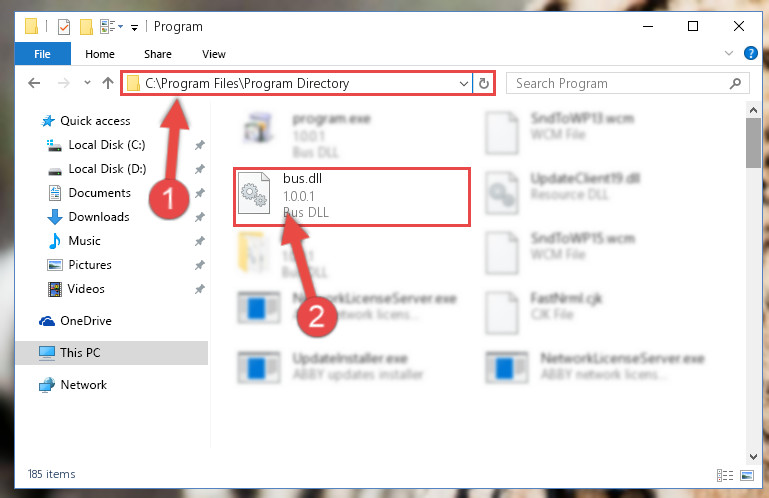
Task: Go up one folder level
Action: (108, 83)
